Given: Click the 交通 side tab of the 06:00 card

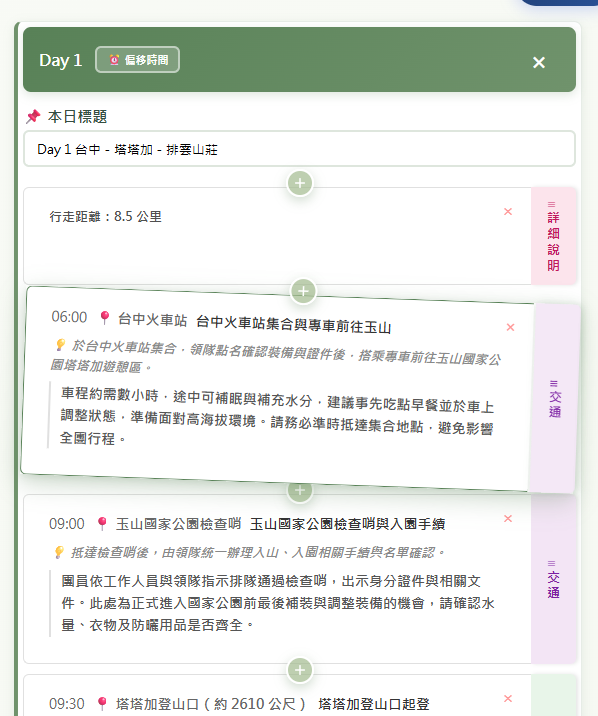Looking at the screenshot, I should point(554,398).
